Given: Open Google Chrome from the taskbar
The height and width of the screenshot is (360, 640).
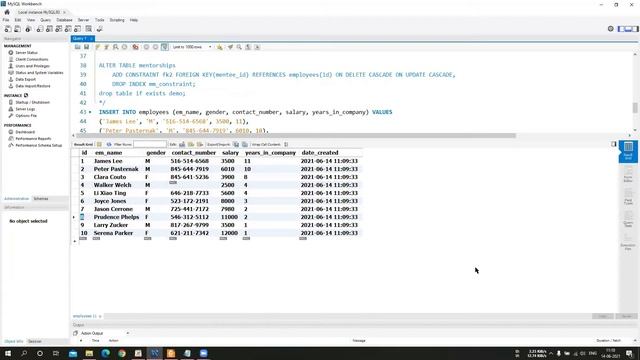Looking at the screenshot, I should pyautogui.click(x=122, y=353).
